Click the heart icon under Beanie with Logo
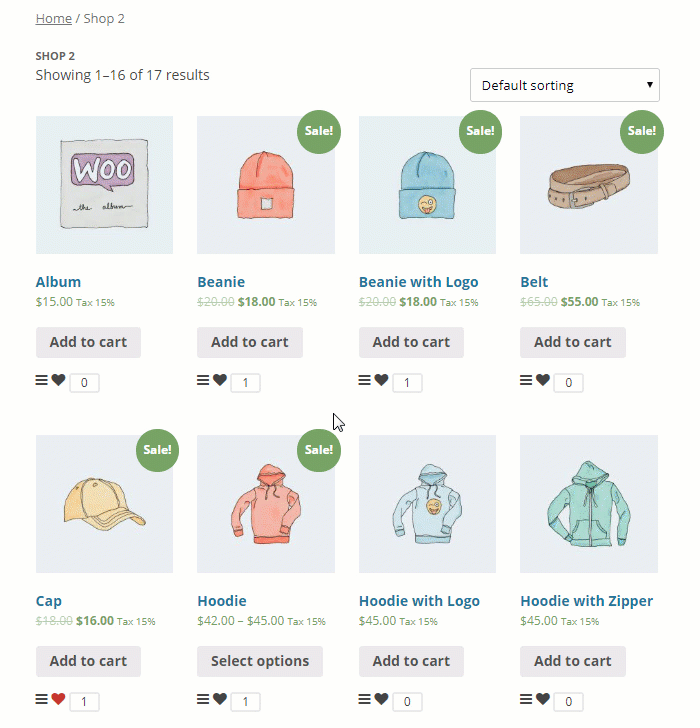The width and height of the screenshot is (700, 728). point(381,380)
